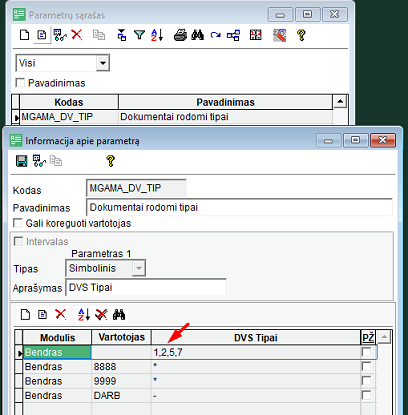
Task: Click binoculars search icon in the Parametrų sąrašas toolbar
Action: 198,35
